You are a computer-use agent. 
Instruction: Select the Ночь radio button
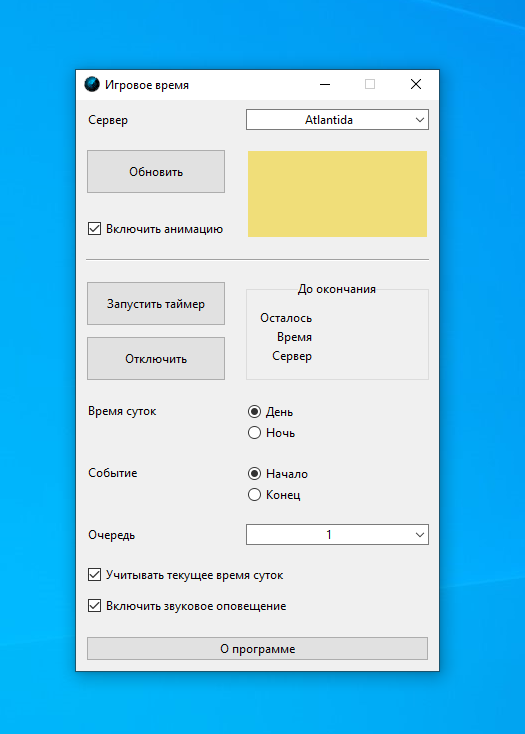pos(255,433)
